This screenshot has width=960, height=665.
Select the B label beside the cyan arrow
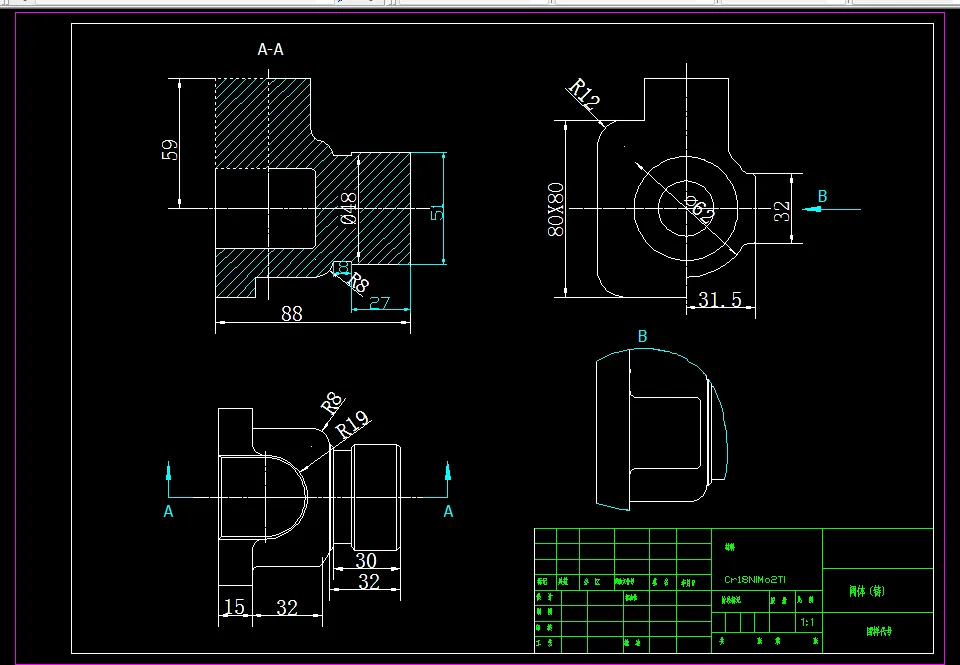pos(822,196)
